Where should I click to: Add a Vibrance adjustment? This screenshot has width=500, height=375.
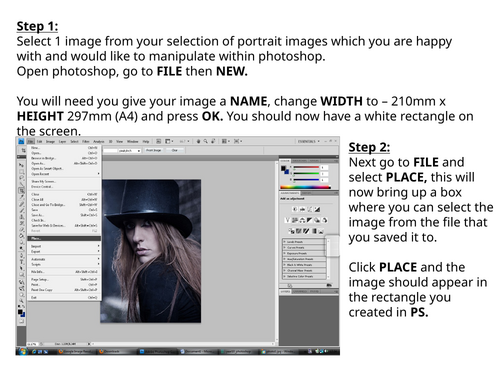287,220
